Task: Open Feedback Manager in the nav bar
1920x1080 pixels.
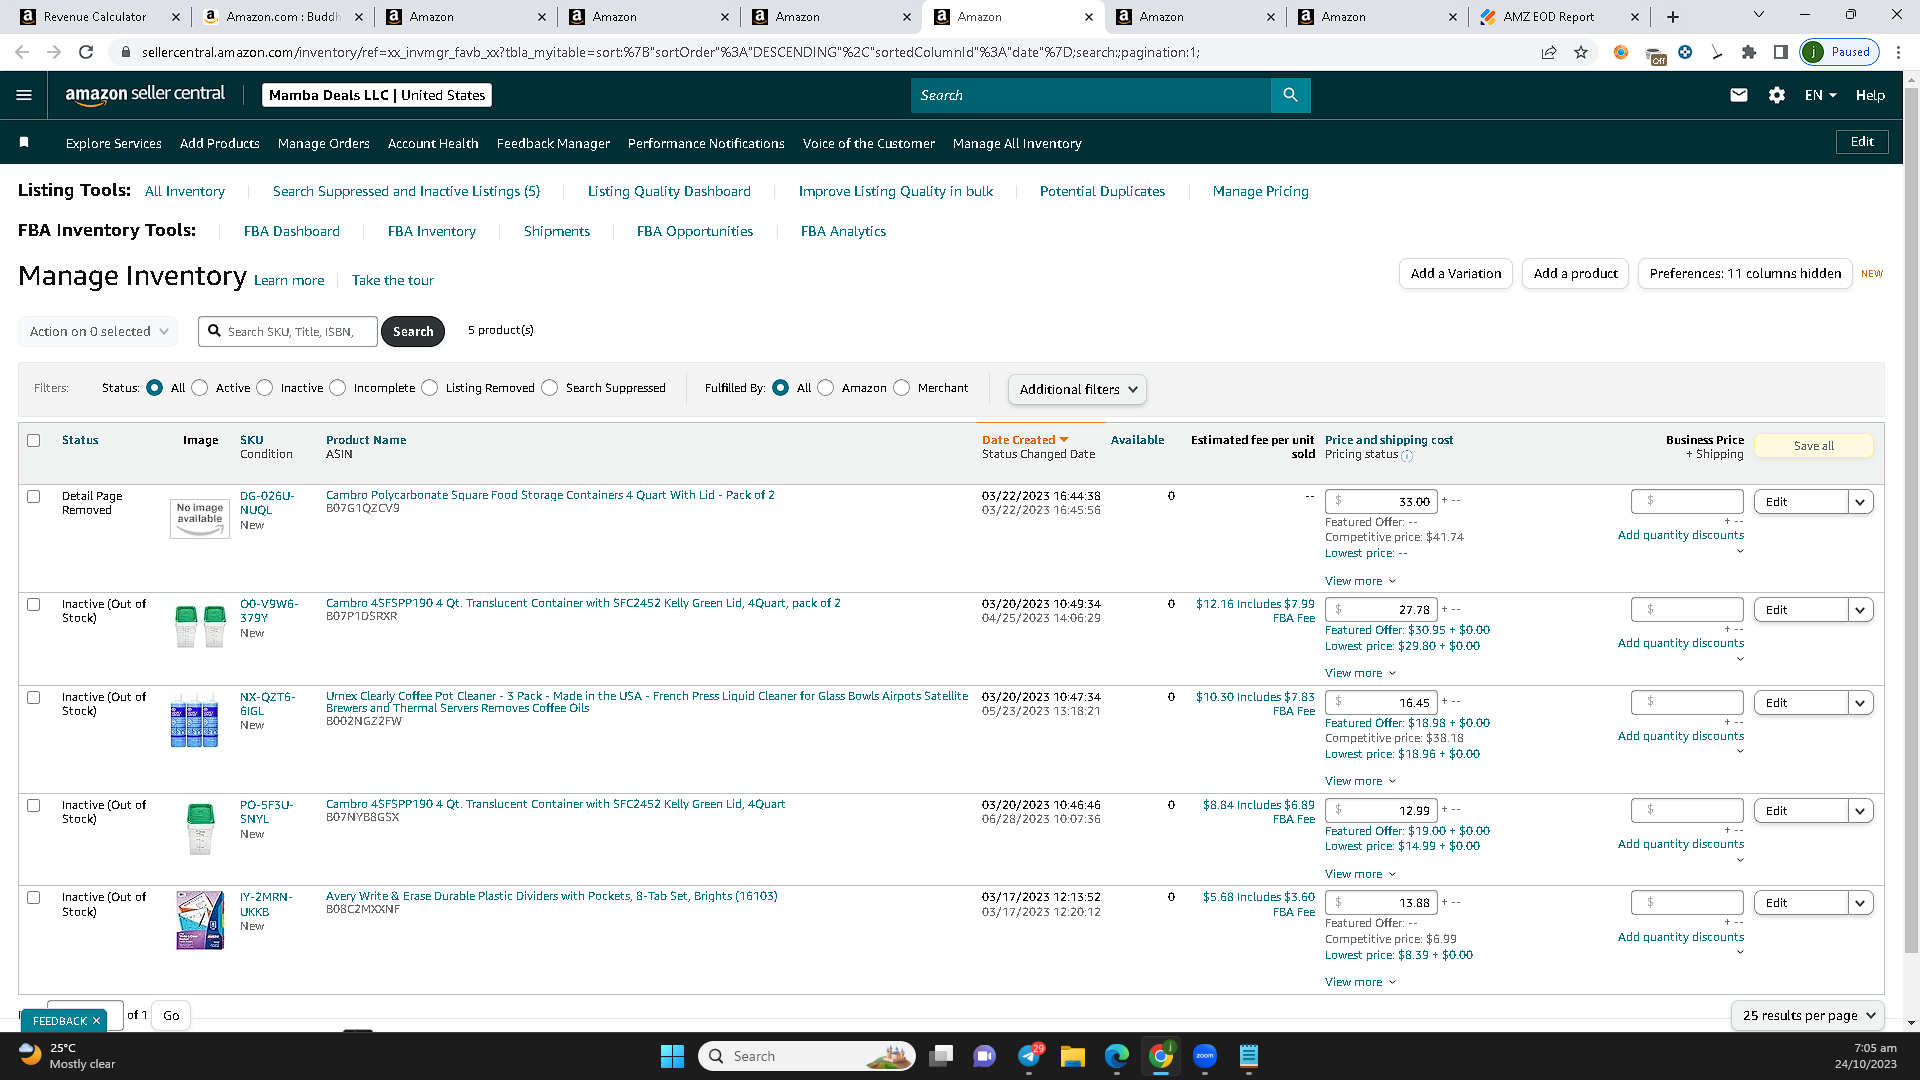Action: pos(553,143)
